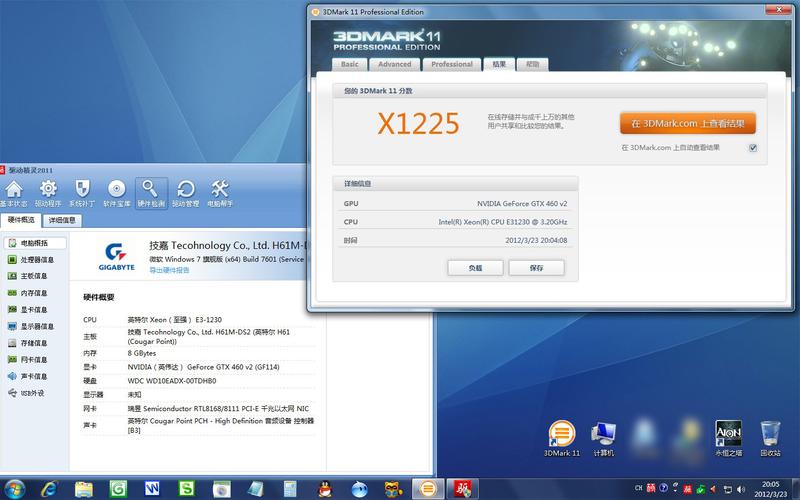The width and height of the screenshot is (800, 500).
Task: Open 计算机 desktop icon
Action: pos(604,438)
